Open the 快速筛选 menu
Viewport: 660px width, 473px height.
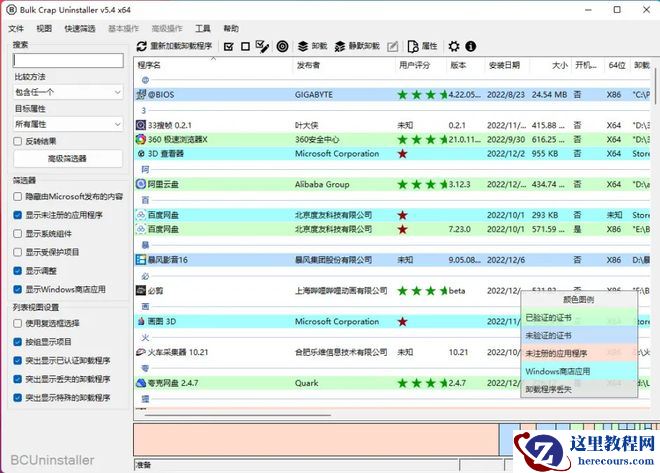(x=80, y=28)
